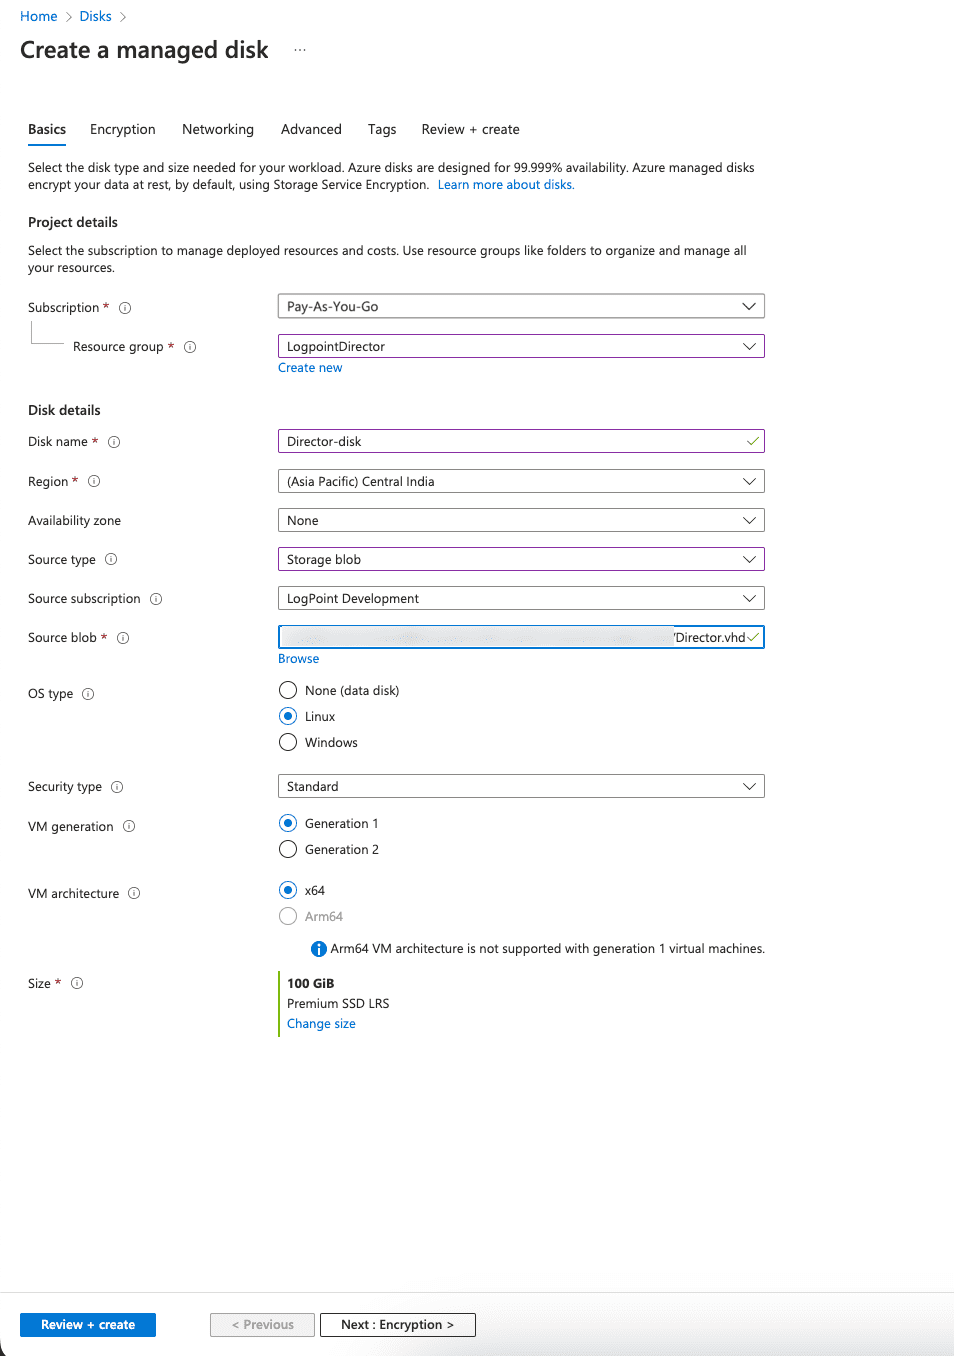This screenshot has width=954, height=1356.
Task: View the Security type info tooltip
Action: coord(118,787)
